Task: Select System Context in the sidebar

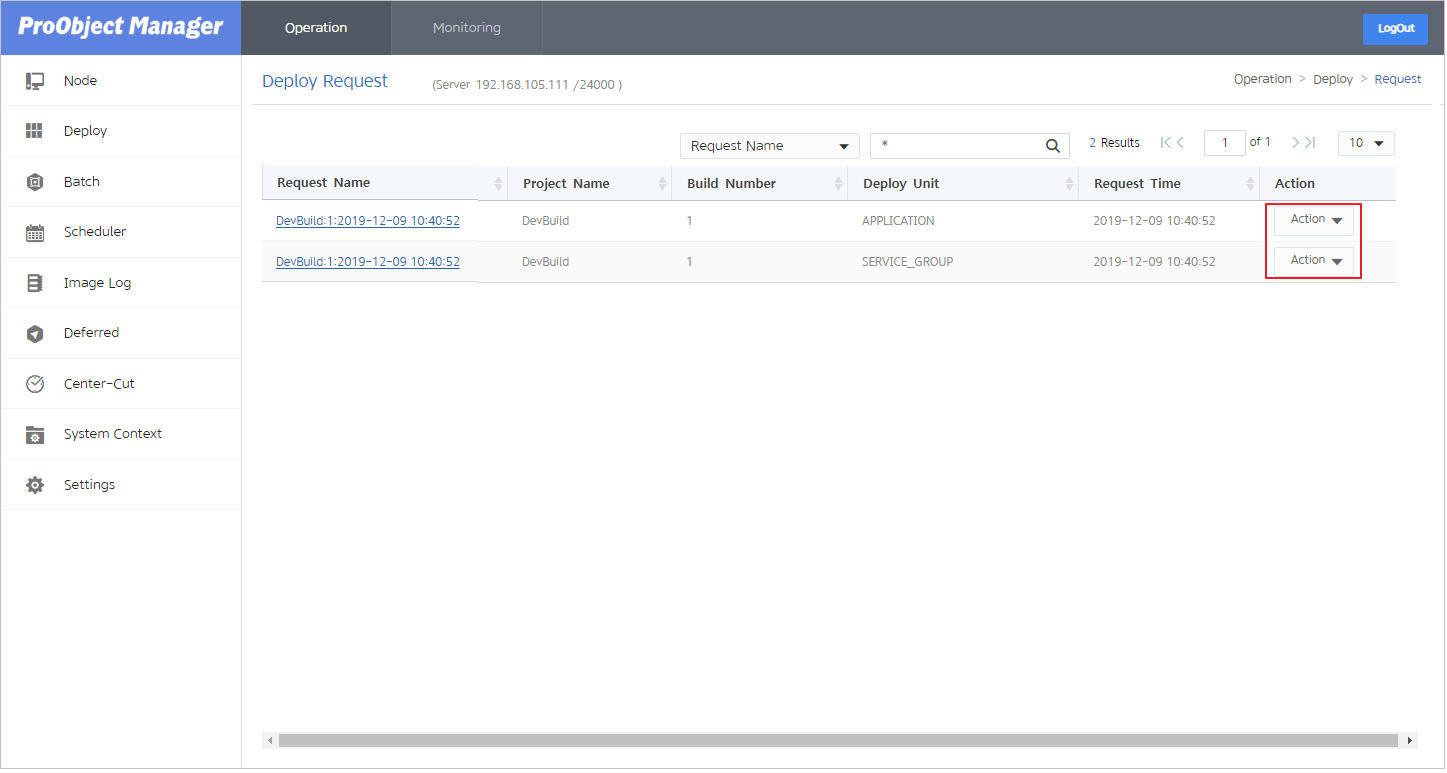Action: pyautogui.click(x=121, y=434)
